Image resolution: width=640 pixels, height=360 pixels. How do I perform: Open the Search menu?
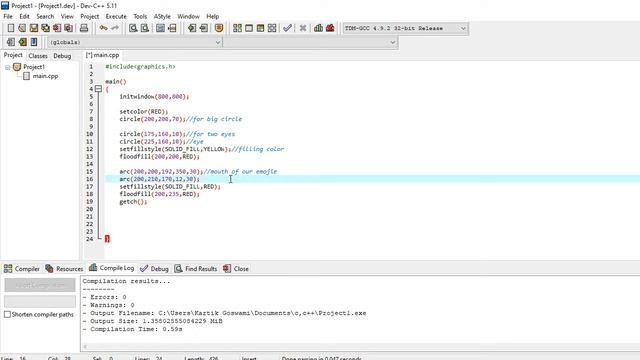pyautogui.click(x=45, y=16)
